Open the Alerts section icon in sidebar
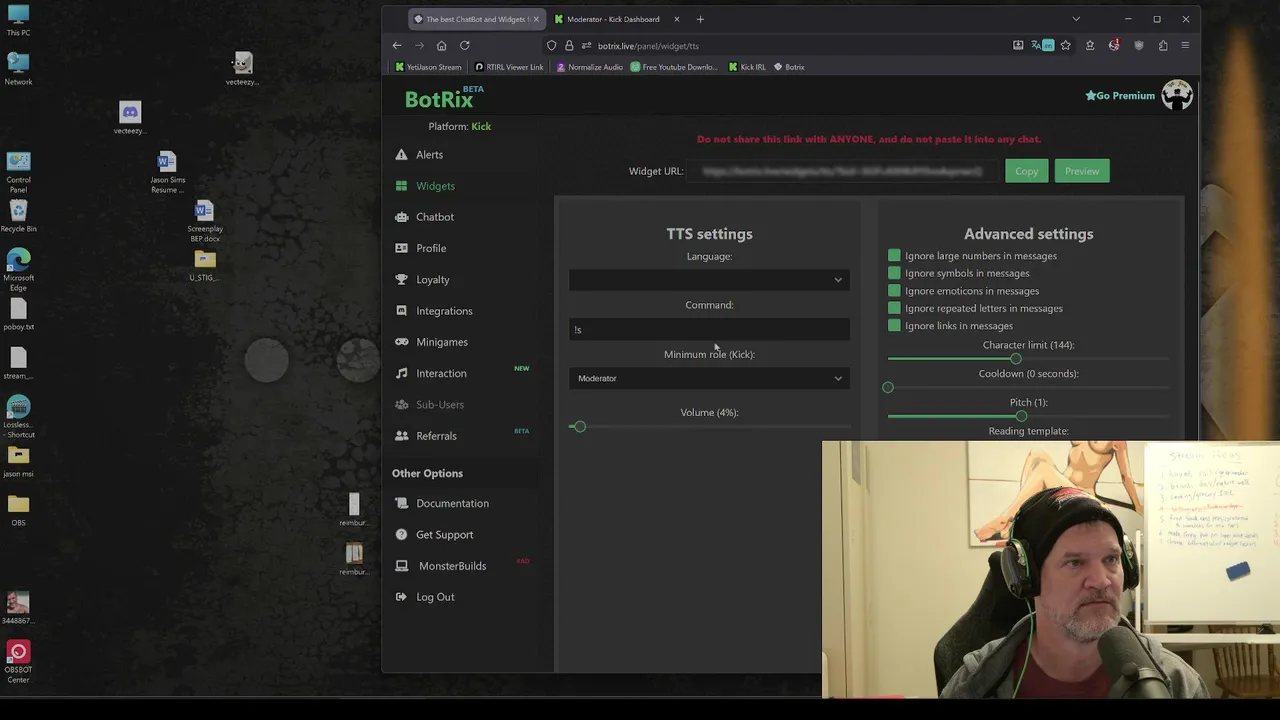 pyautogui.click(x=401, y=154)
